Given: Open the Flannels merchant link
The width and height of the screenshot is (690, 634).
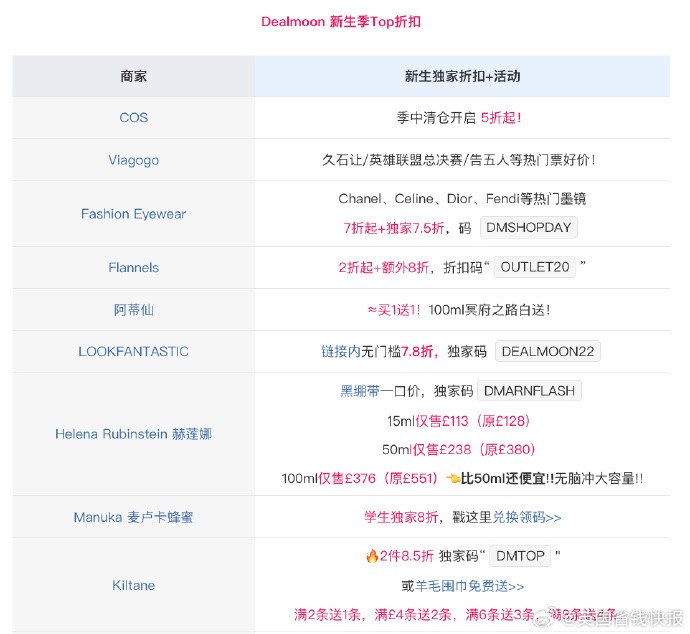Looking at the screenshot, I should [133, 268].
